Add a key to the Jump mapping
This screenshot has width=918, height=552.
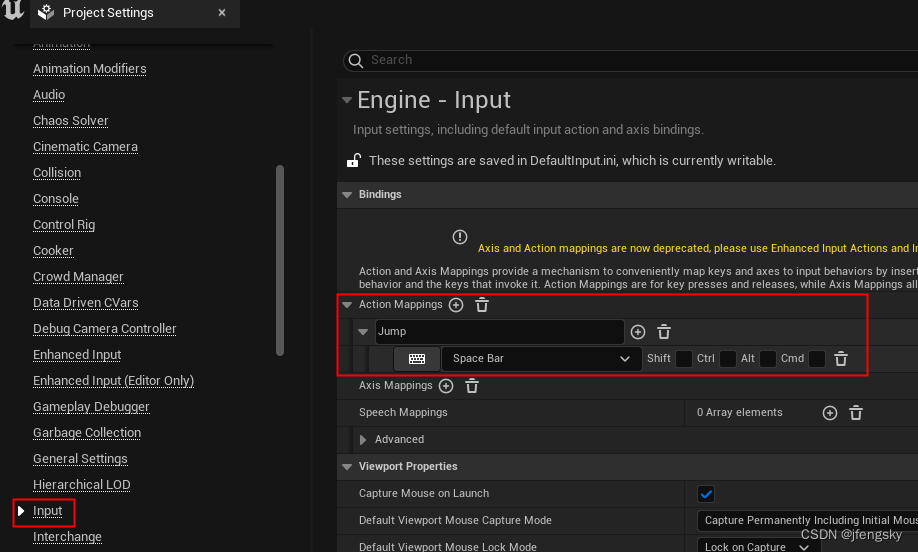(x=638, y=332)
